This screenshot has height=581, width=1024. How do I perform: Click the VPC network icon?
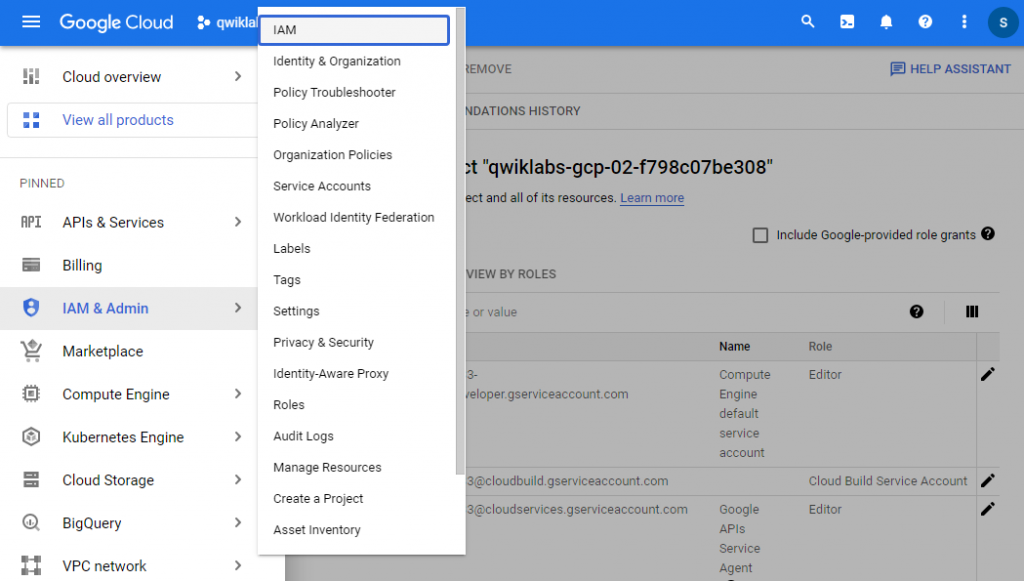pos(31,565)
